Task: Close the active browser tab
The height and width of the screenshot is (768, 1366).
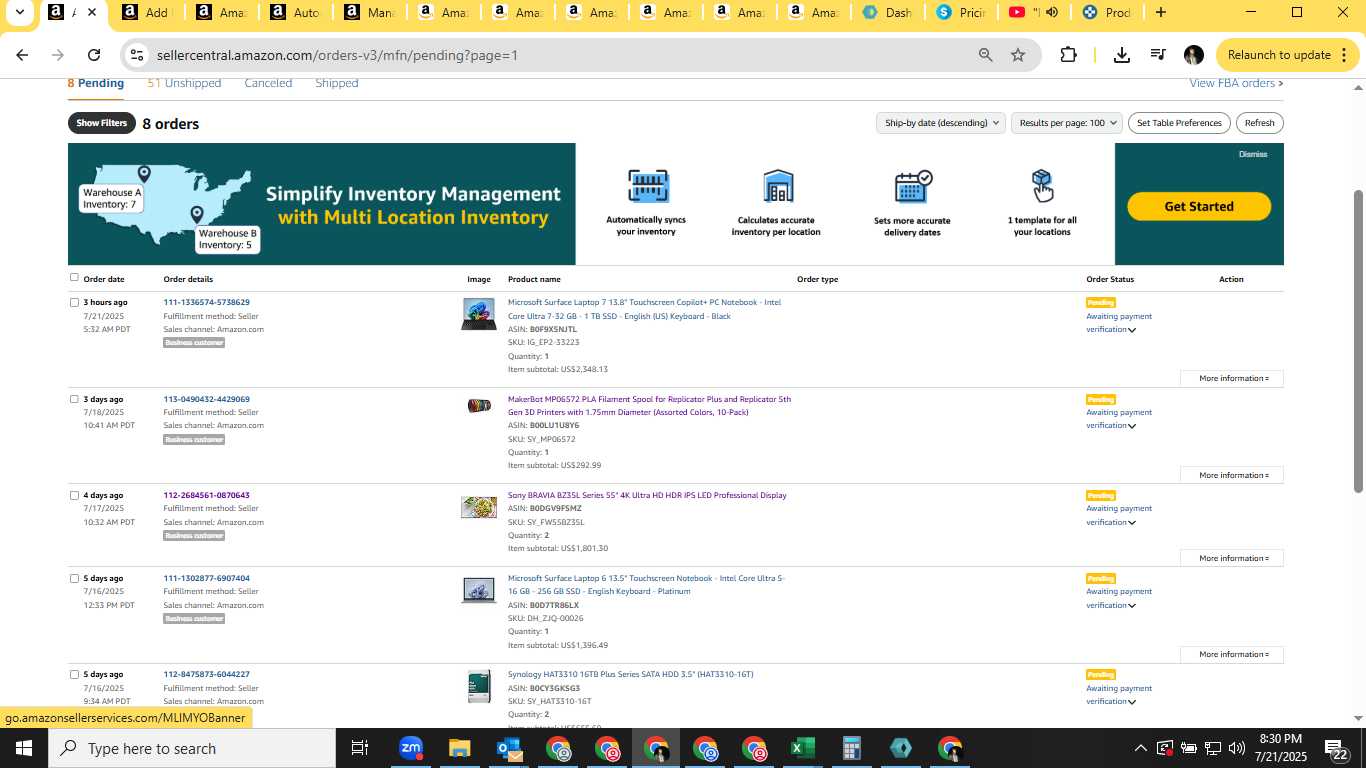Action: click(92, 12)
